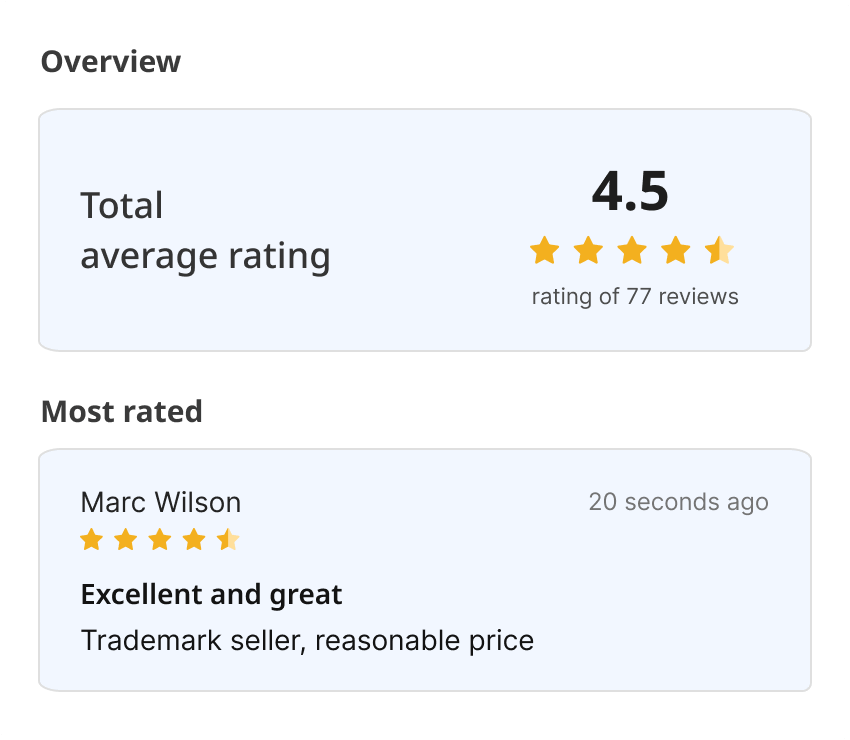Viewport: 850px width, 740px height.
Task: Click fourth star in the overview rating
Action: 676,250
